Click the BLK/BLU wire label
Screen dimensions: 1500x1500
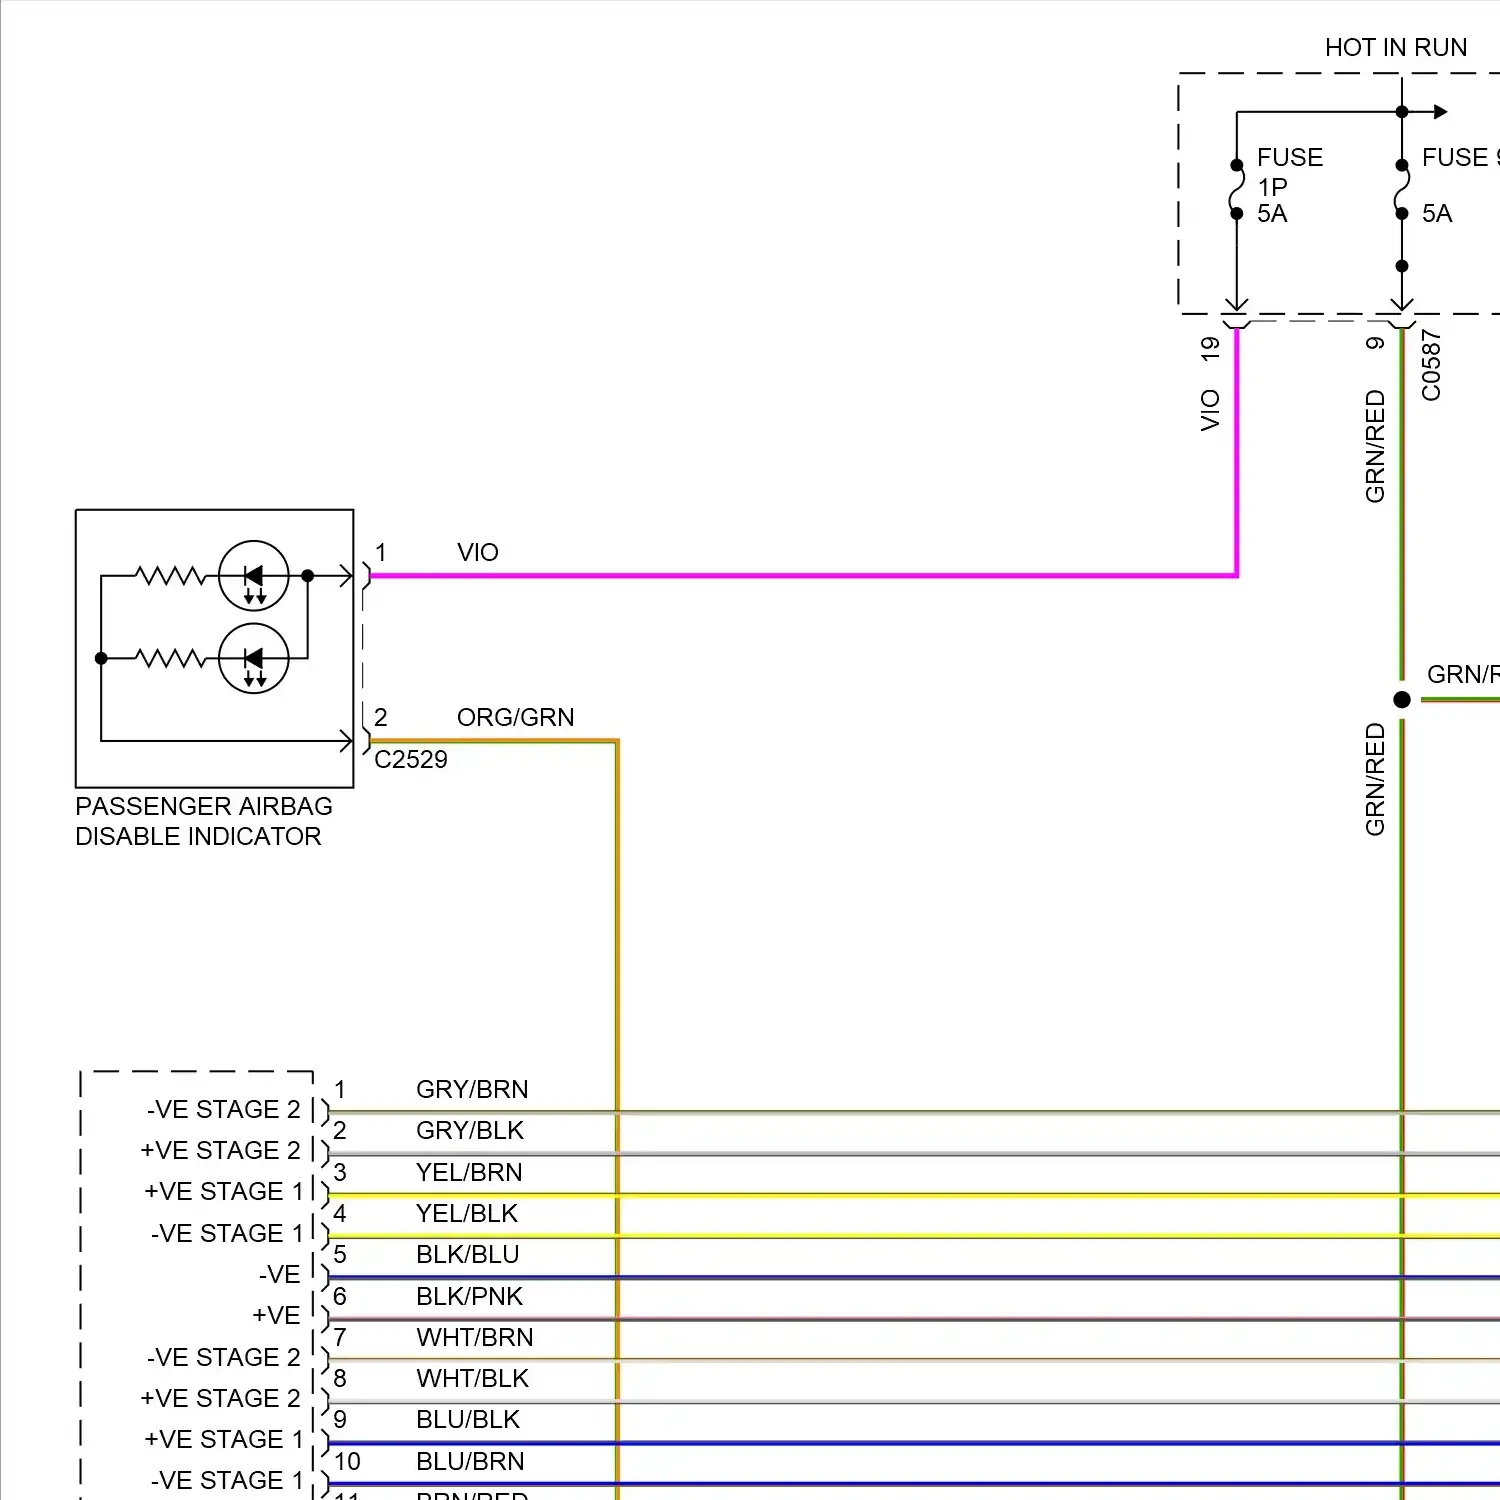pos(468,1254)
